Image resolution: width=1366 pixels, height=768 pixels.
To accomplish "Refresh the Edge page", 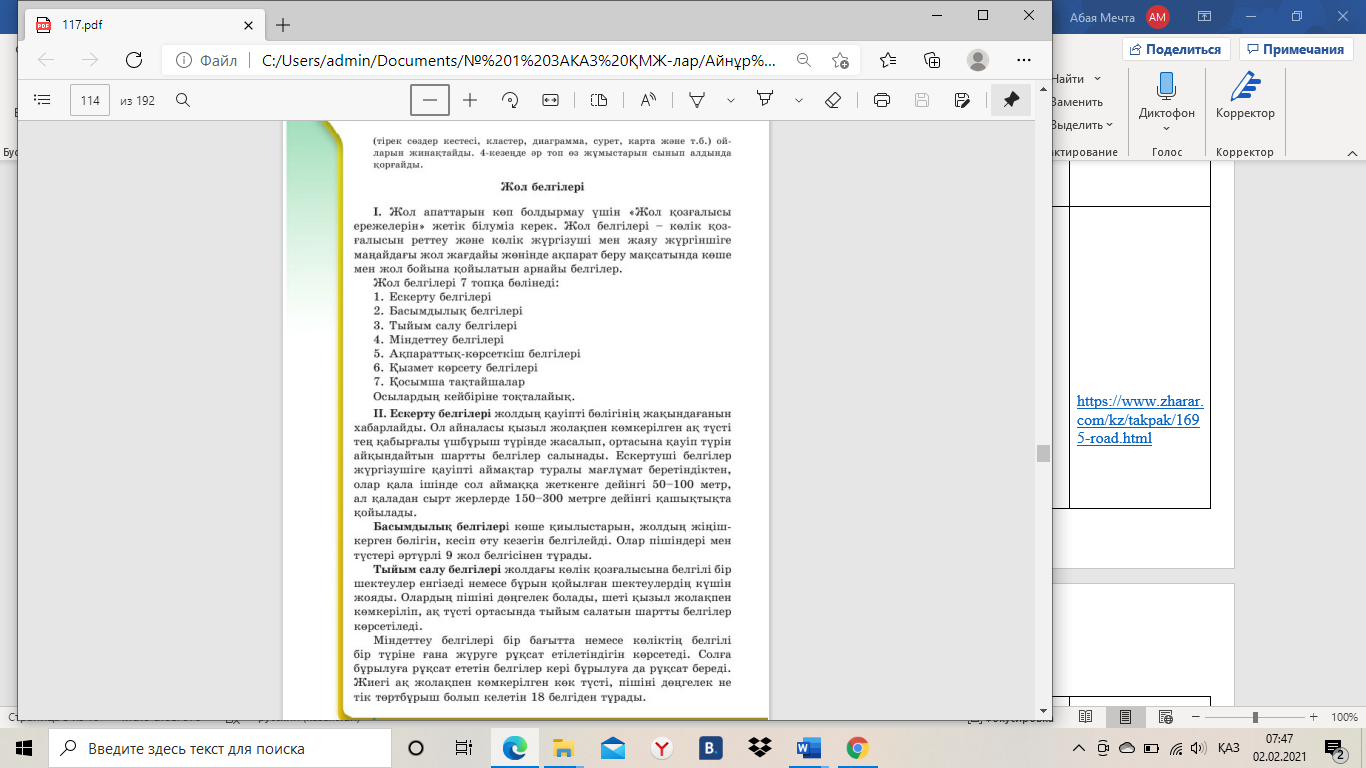I will (133, 60).
